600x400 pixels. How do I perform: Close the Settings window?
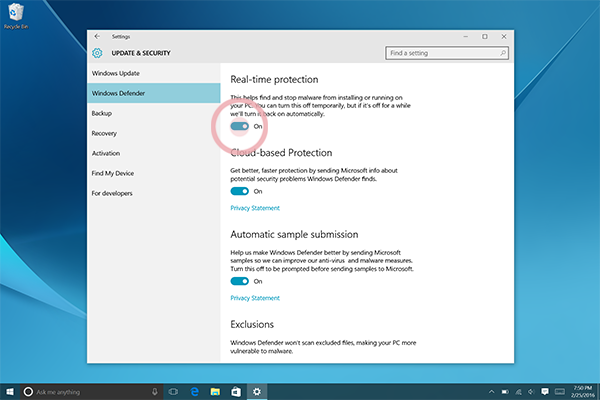coord(504,36)
